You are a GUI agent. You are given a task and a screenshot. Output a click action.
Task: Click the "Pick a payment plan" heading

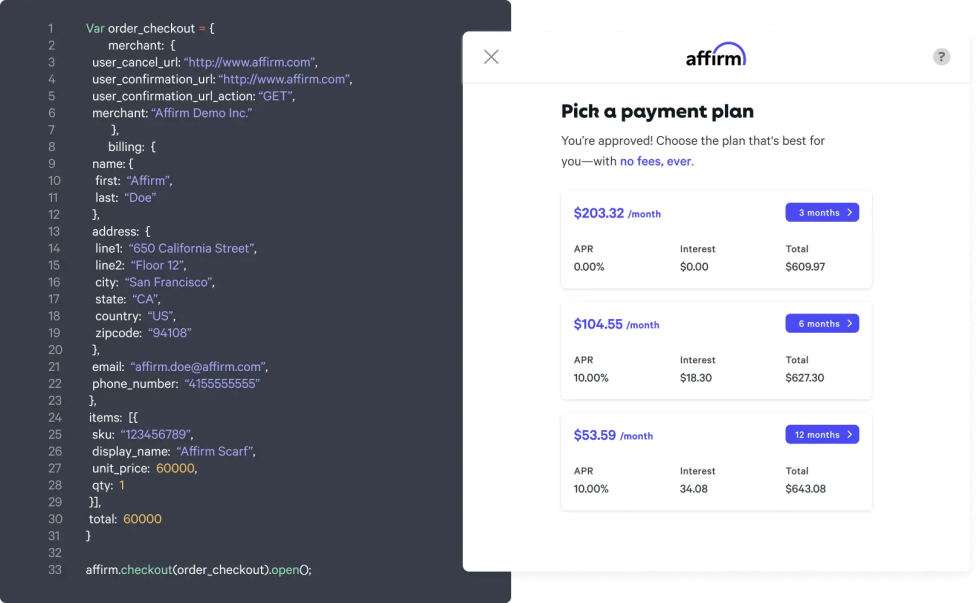click(657, 111)
